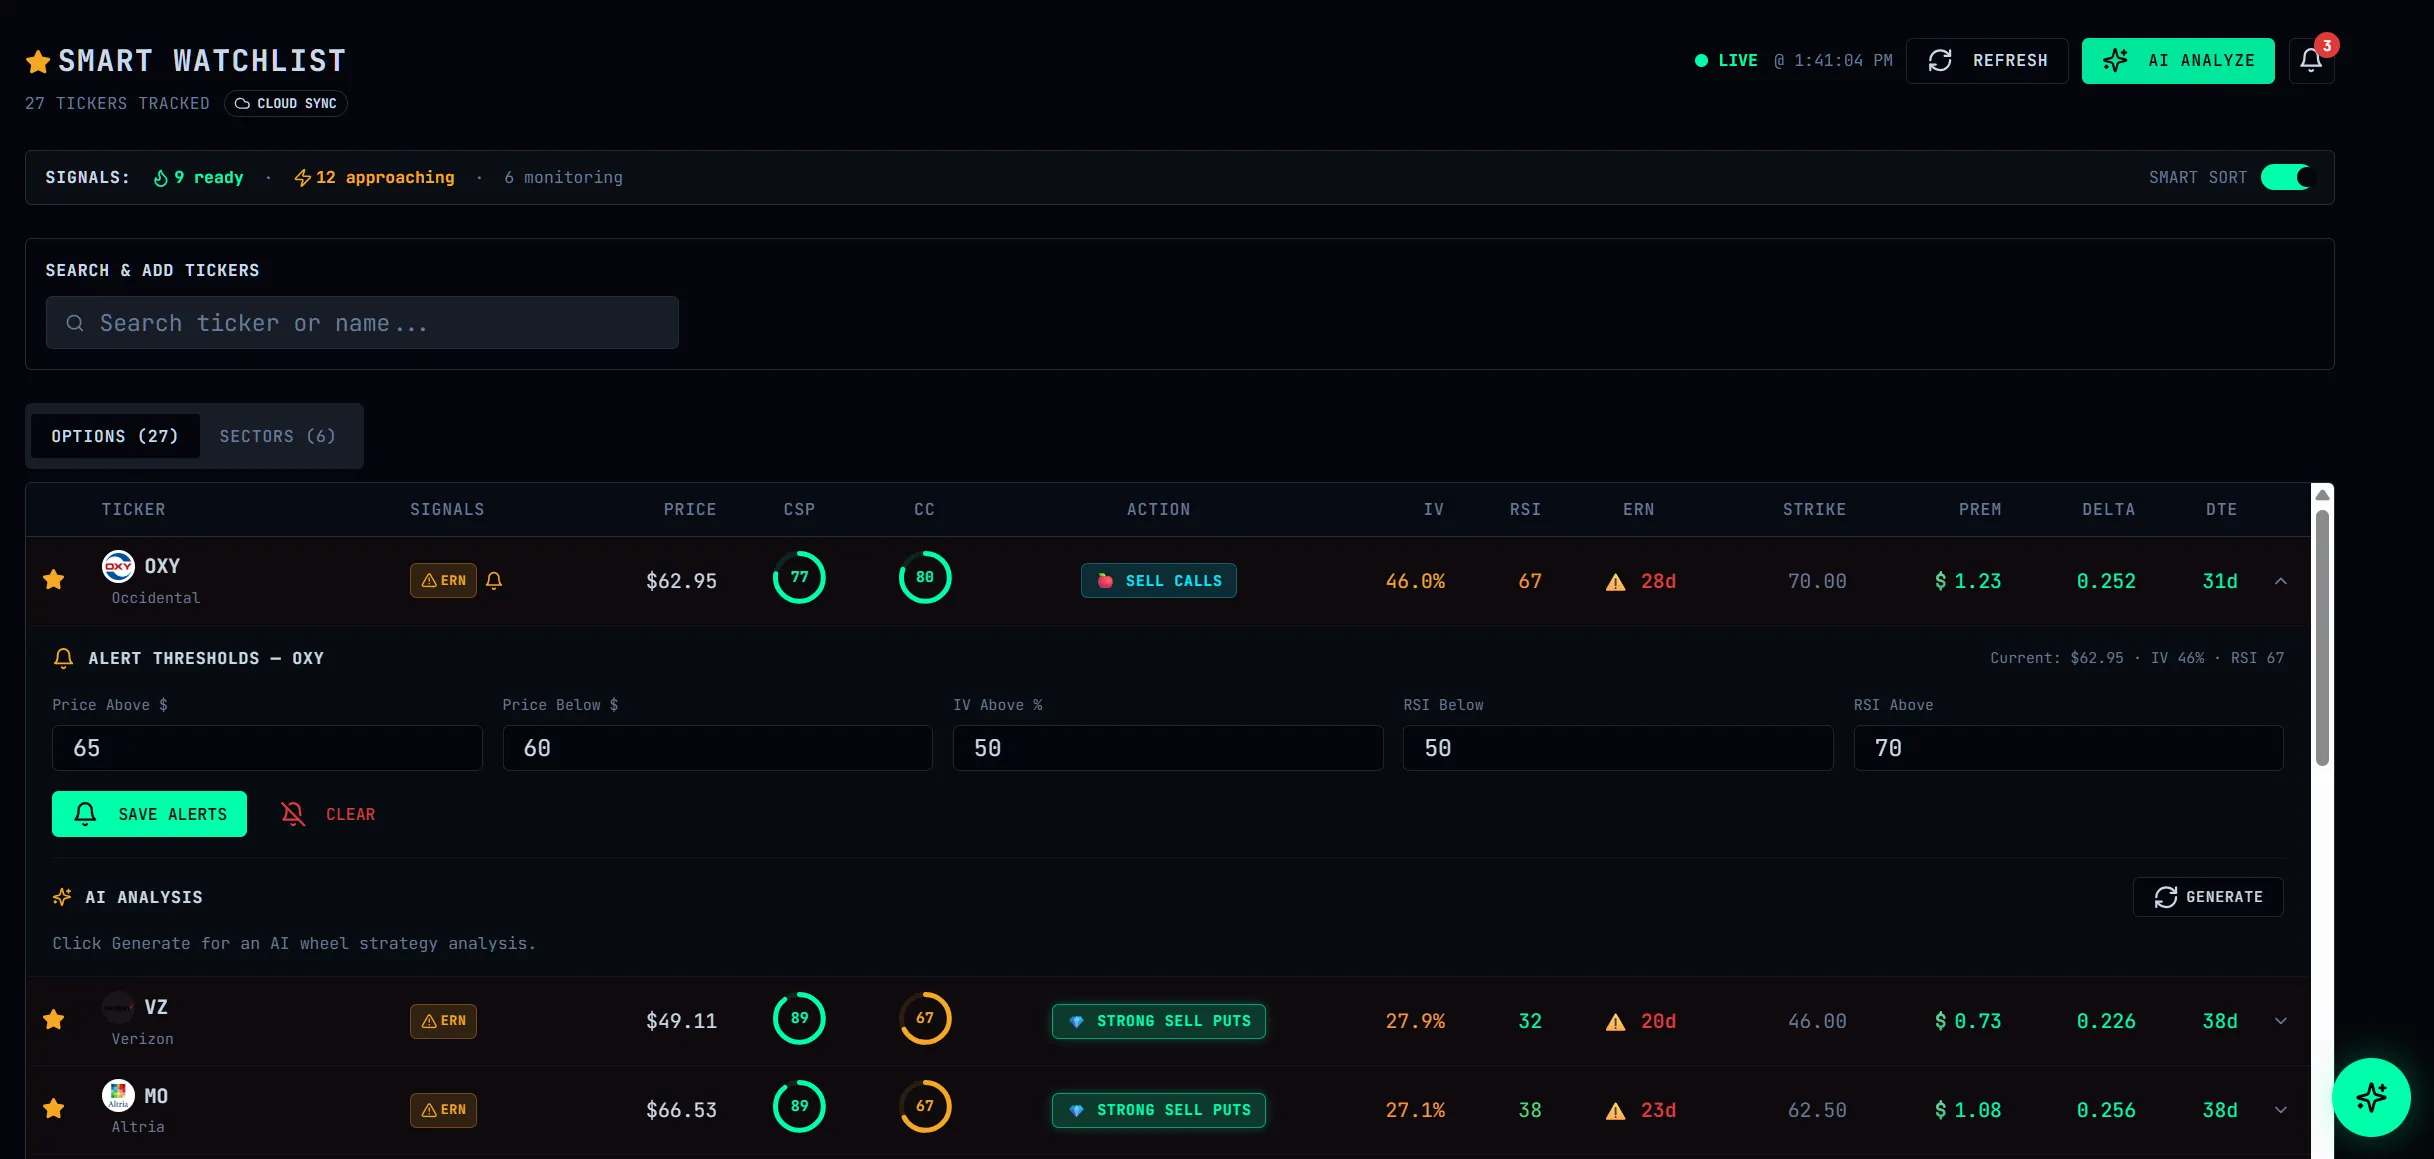Click the magnifier icon in search field

75,323
